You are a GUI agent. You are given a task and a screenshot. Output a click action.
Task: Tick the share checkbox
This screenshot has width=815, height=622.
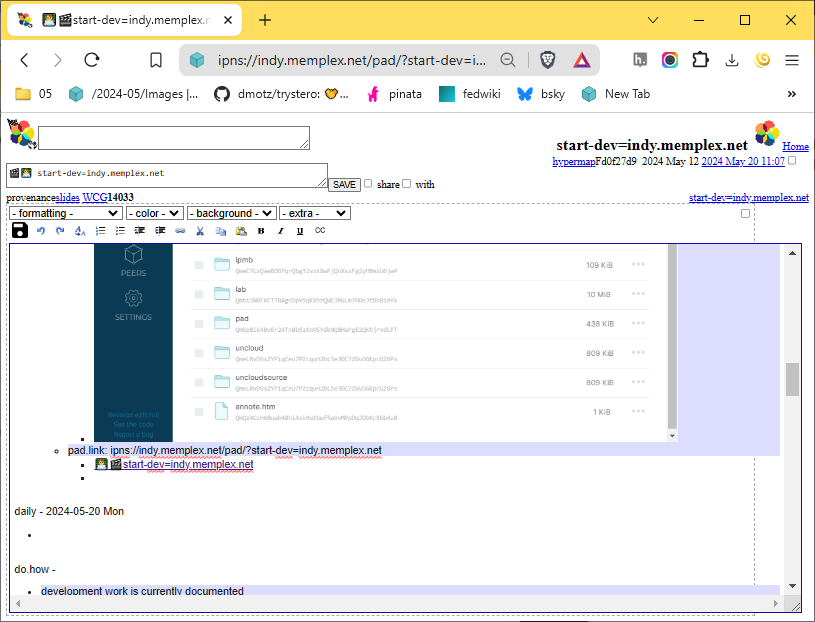point(368,183)
